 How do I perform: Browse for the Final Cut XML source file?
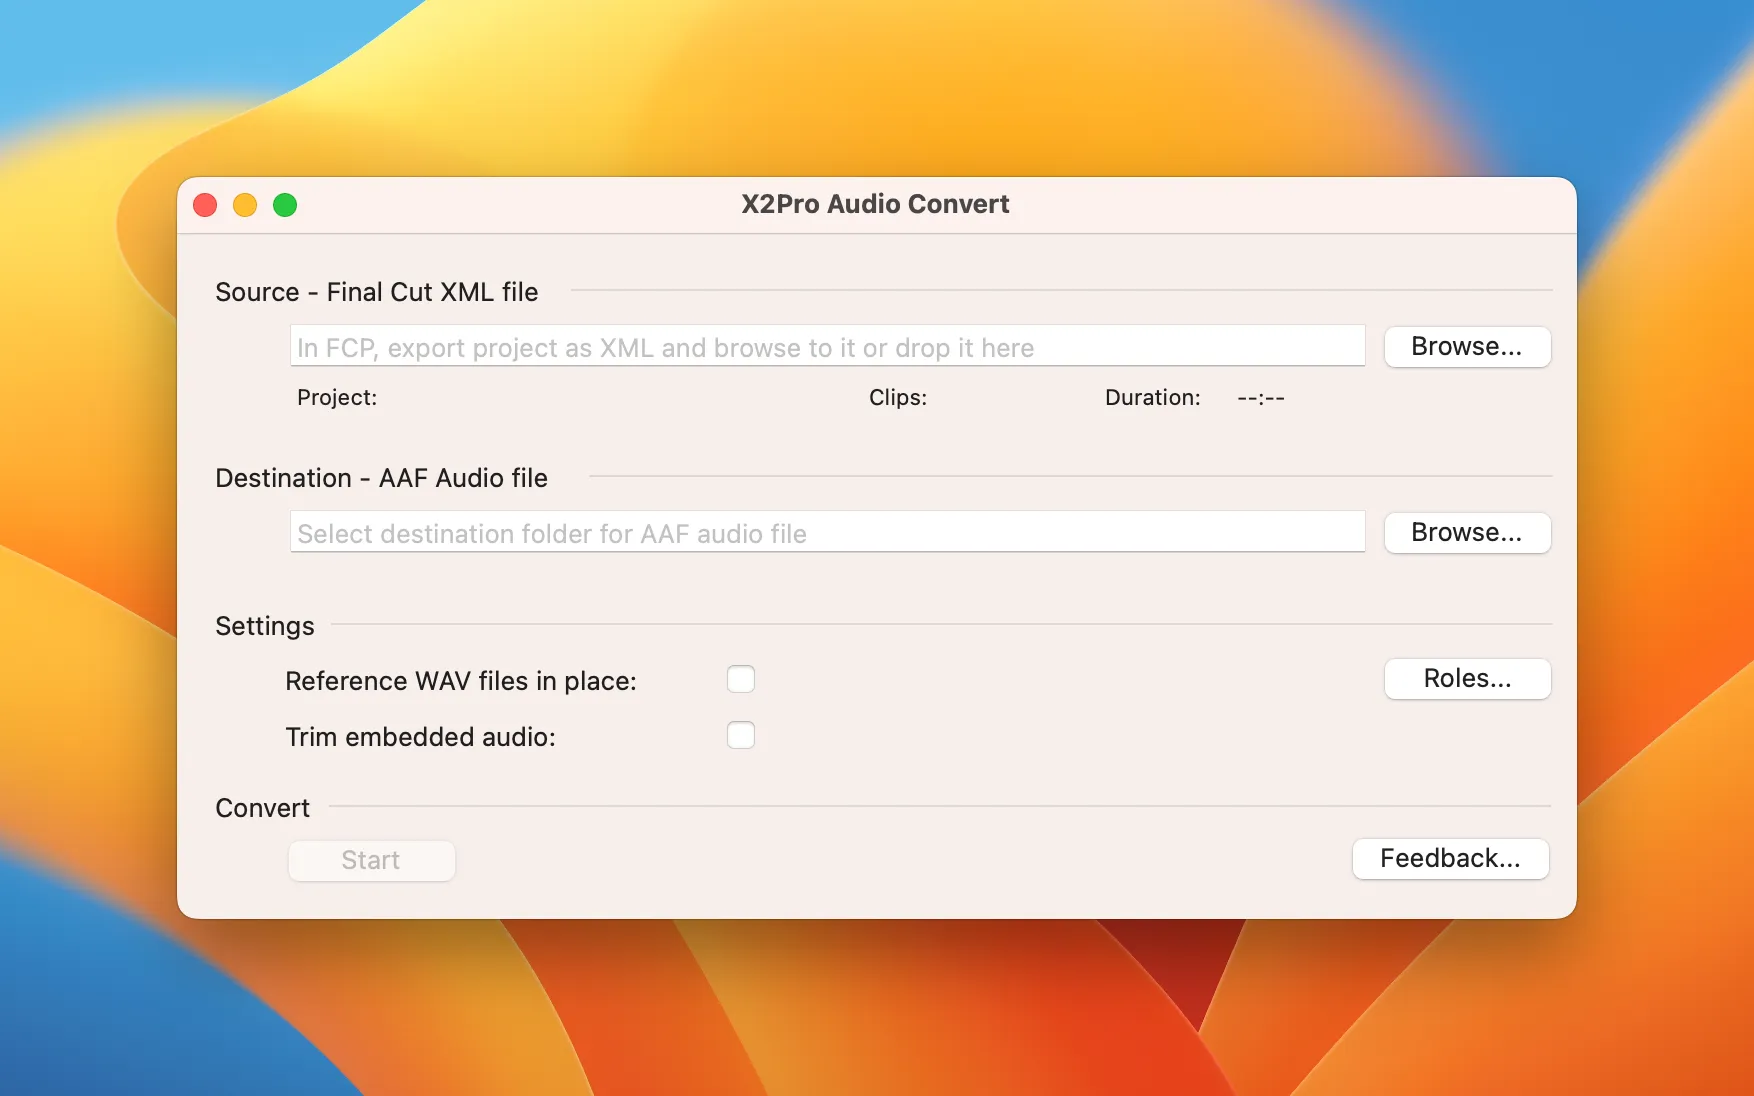click(1466, 346)
